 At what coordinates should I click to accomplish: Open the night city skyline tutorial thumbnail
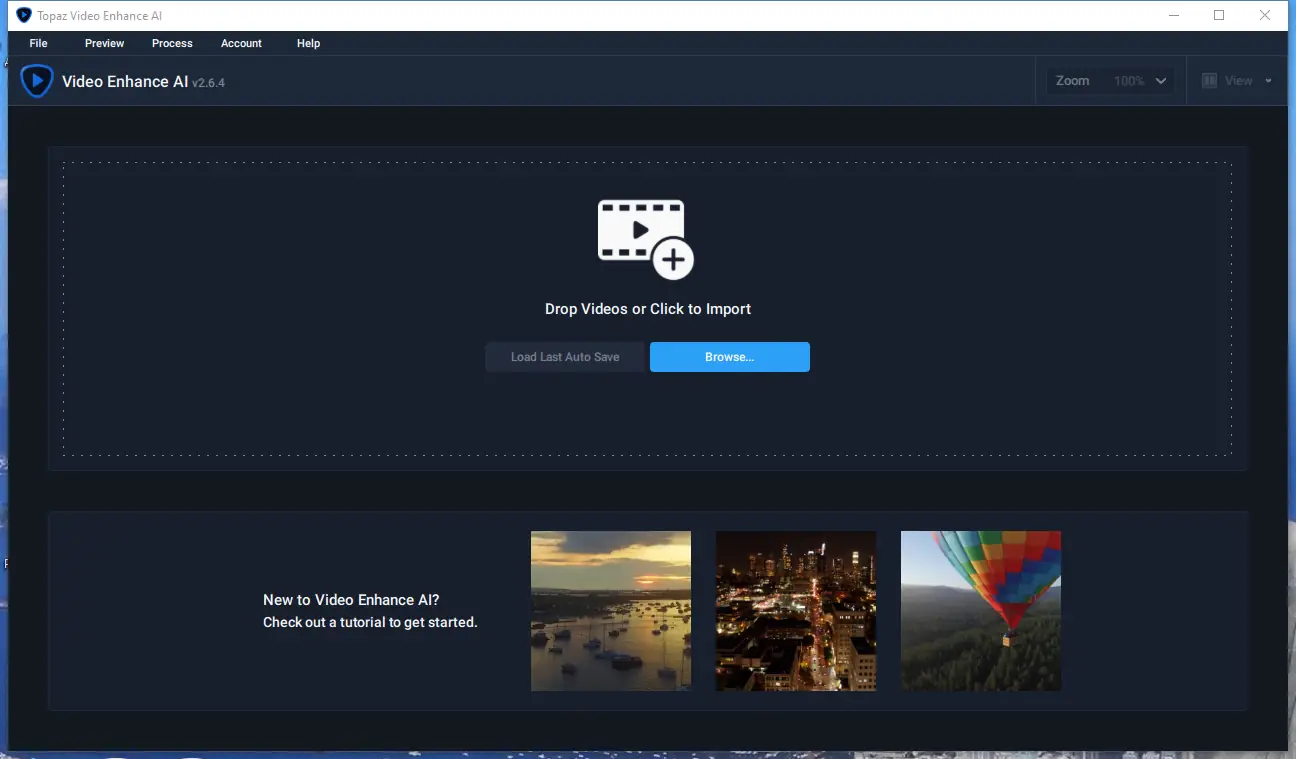pyautogui.click(x=796, y=611)
